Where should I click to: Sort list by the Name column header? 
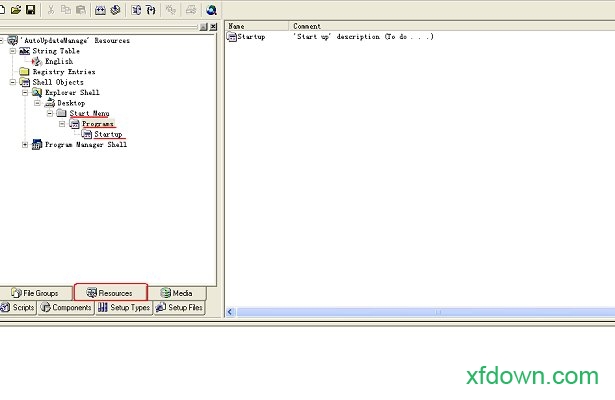(x=257, y=26)
